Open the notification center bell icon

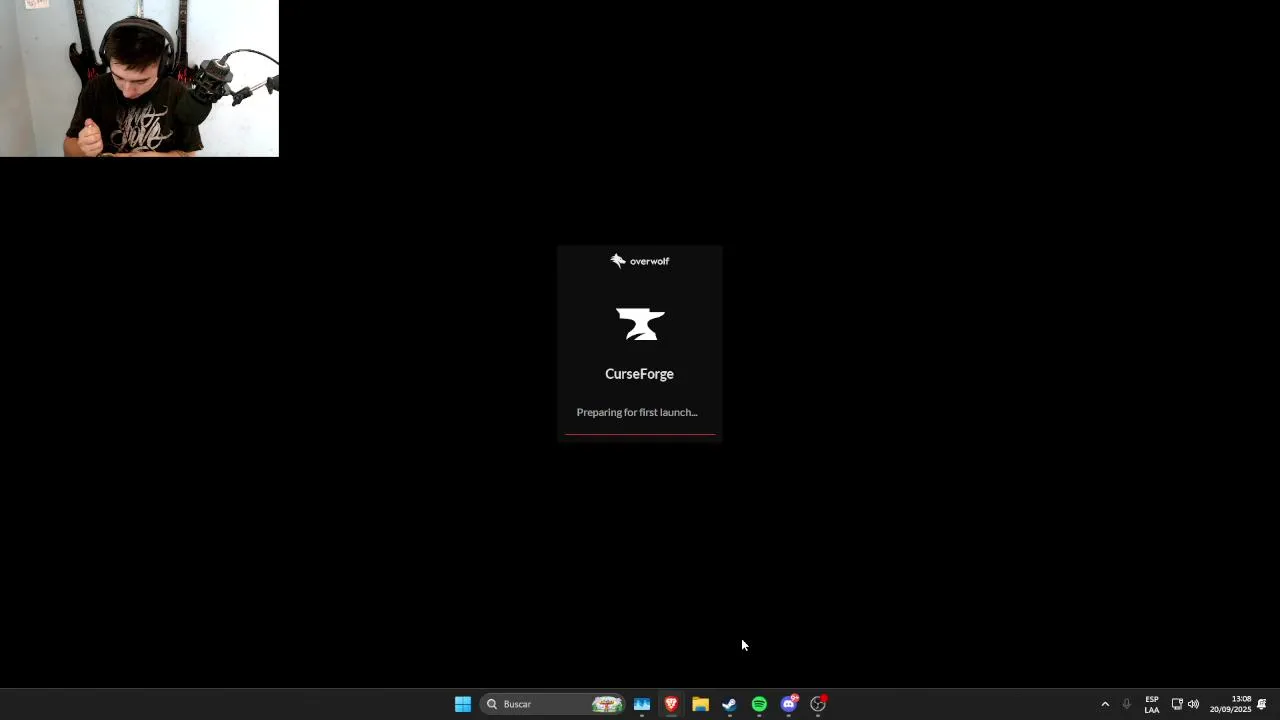pyautogui.click(x=1262, y=704)
